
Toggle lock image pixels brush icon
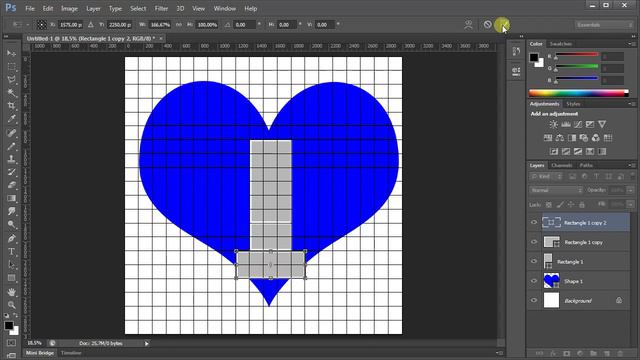[x=560, y=204]
